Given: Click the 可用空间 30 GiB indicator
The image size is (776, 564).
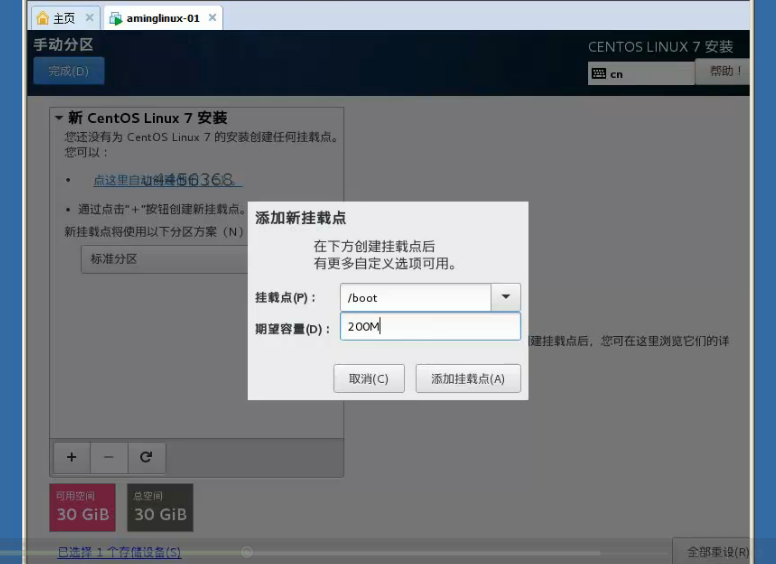Looking at the screenshot, I should 83,508.
